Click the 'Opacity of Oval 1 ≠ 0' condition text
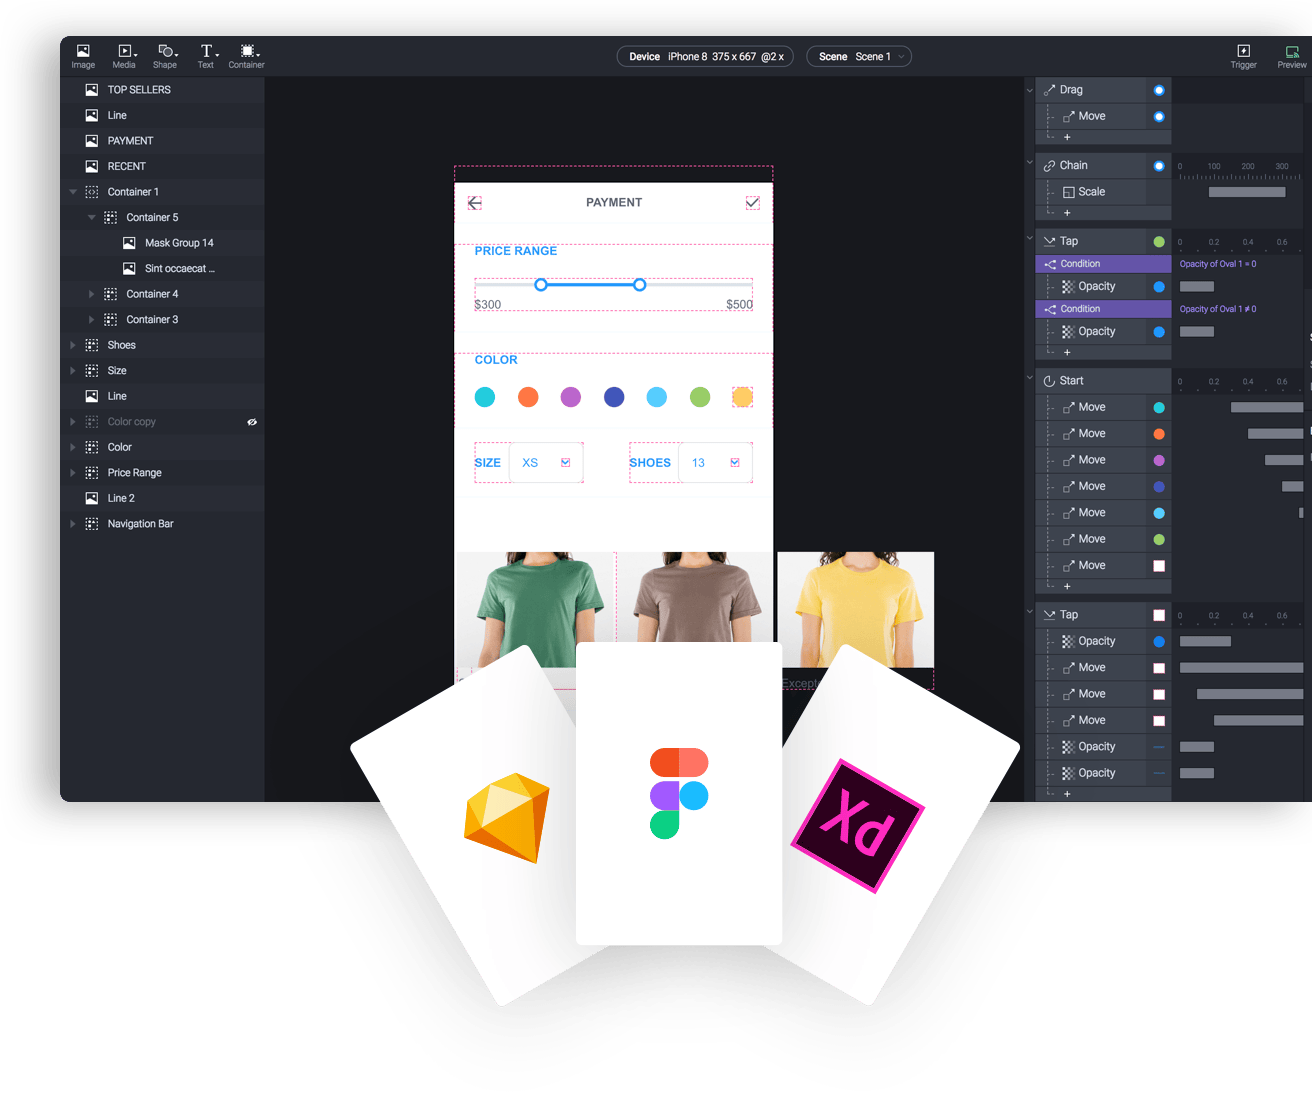 tap(1218, 309)
